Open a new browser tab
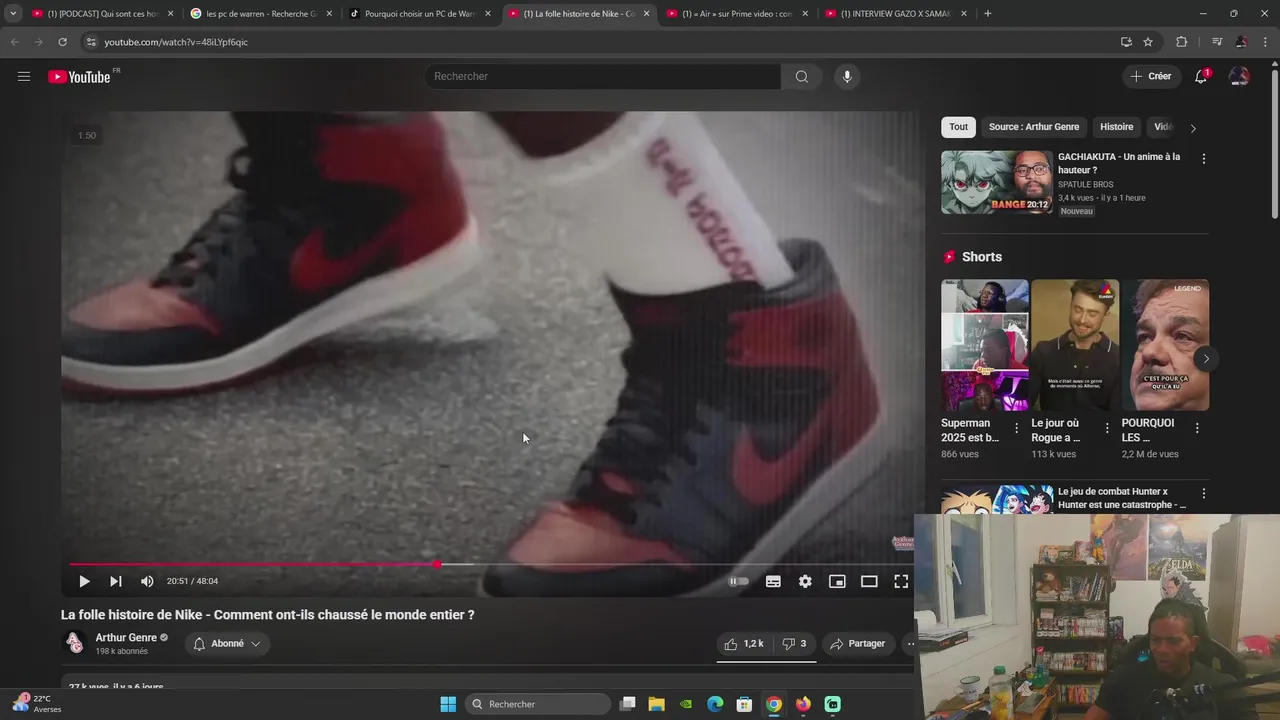 click(988, 14)
